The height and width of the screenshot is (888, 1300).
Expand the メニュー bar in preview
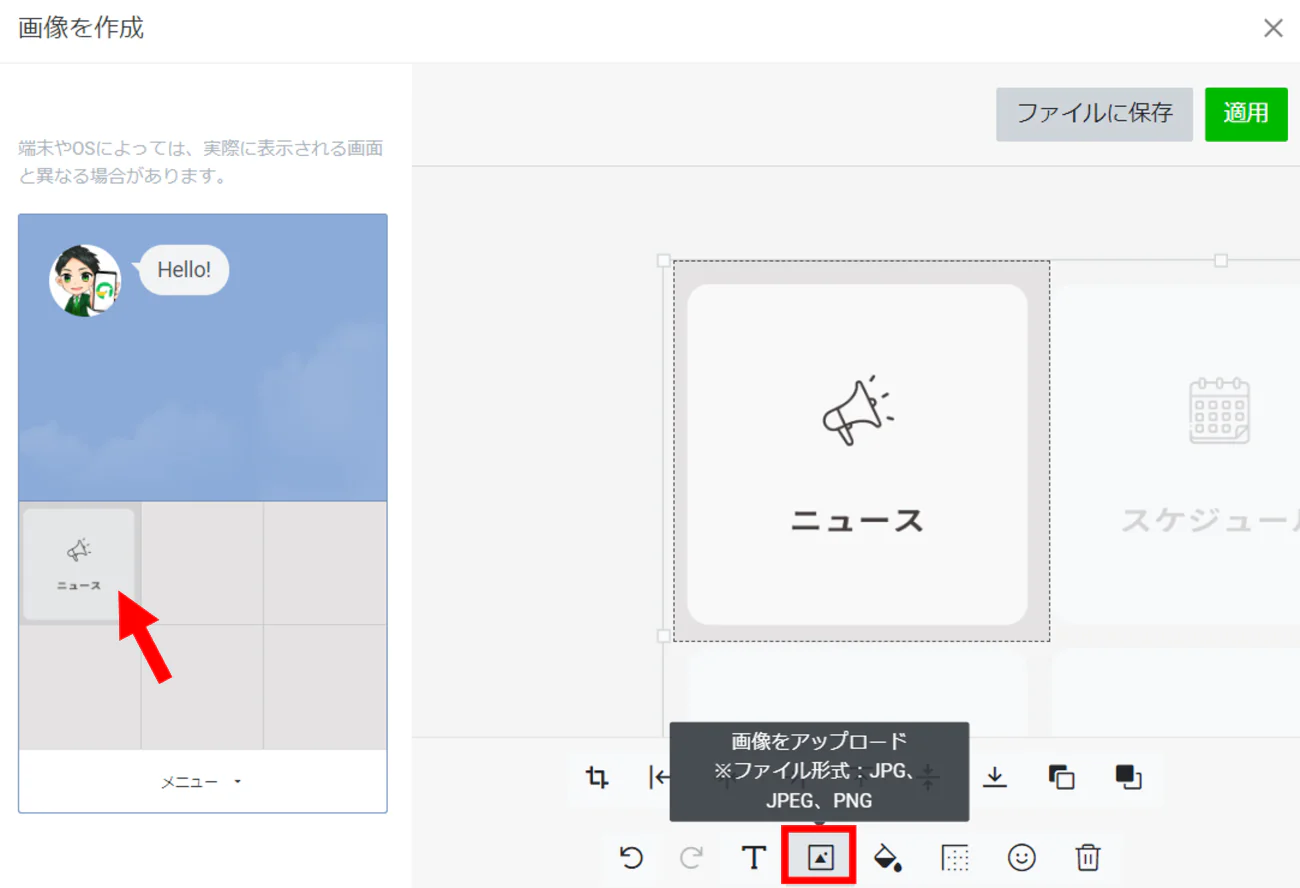click(202, 782)
